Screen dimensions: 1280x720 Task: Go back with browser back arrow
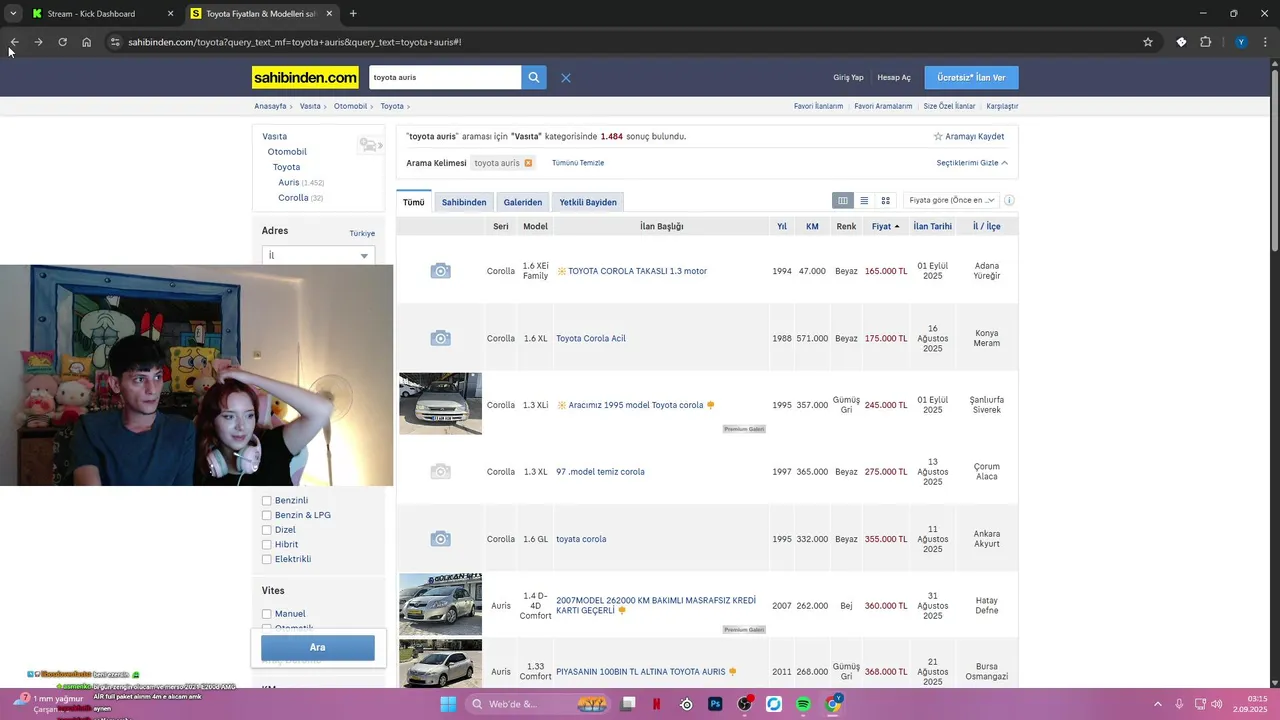tap(14, 42)
